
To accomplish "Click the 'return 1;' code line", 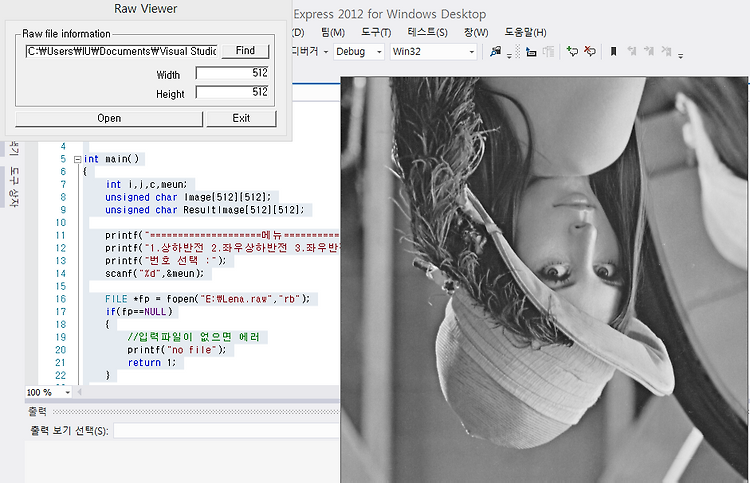I will click(152, 362).
